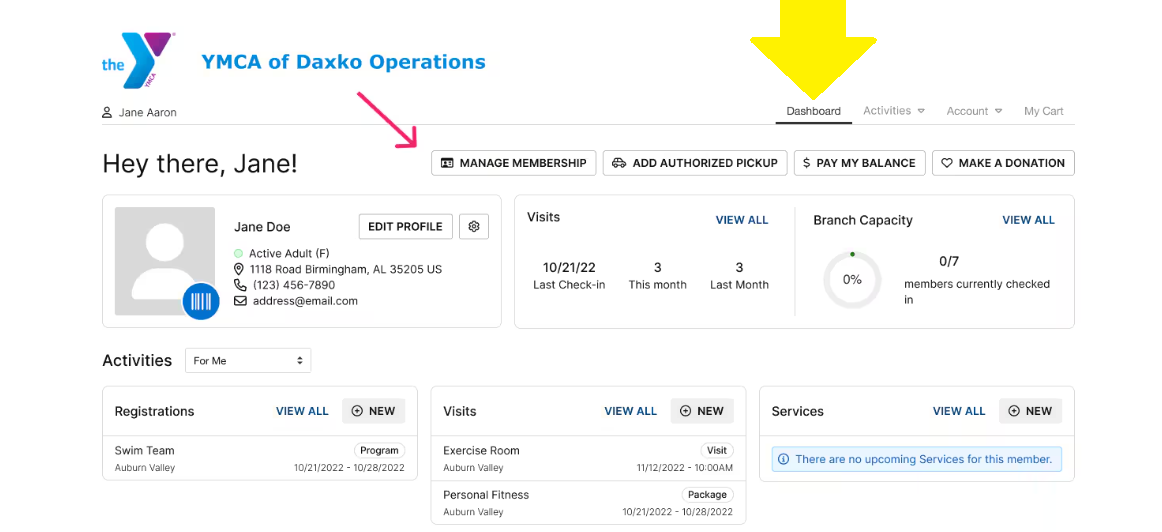Click the user icon beside Jane Aaron
This screenshot has width=1162, height=532.
point(107,112)
